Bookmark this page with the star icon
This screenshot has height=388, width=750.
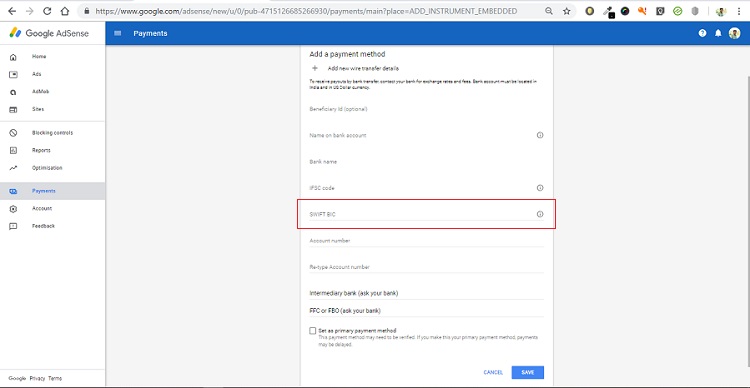pyautogui.click(x=567, y=11)
